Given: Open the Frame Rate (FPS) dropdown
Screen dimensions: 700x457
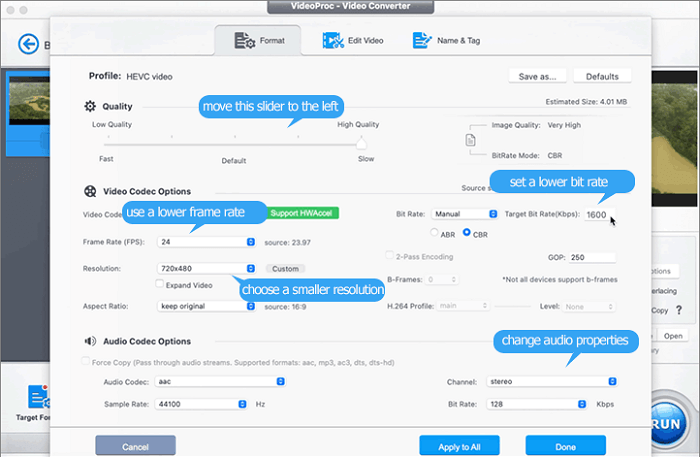Looking at the screenshot, I should tap(207, 242).
